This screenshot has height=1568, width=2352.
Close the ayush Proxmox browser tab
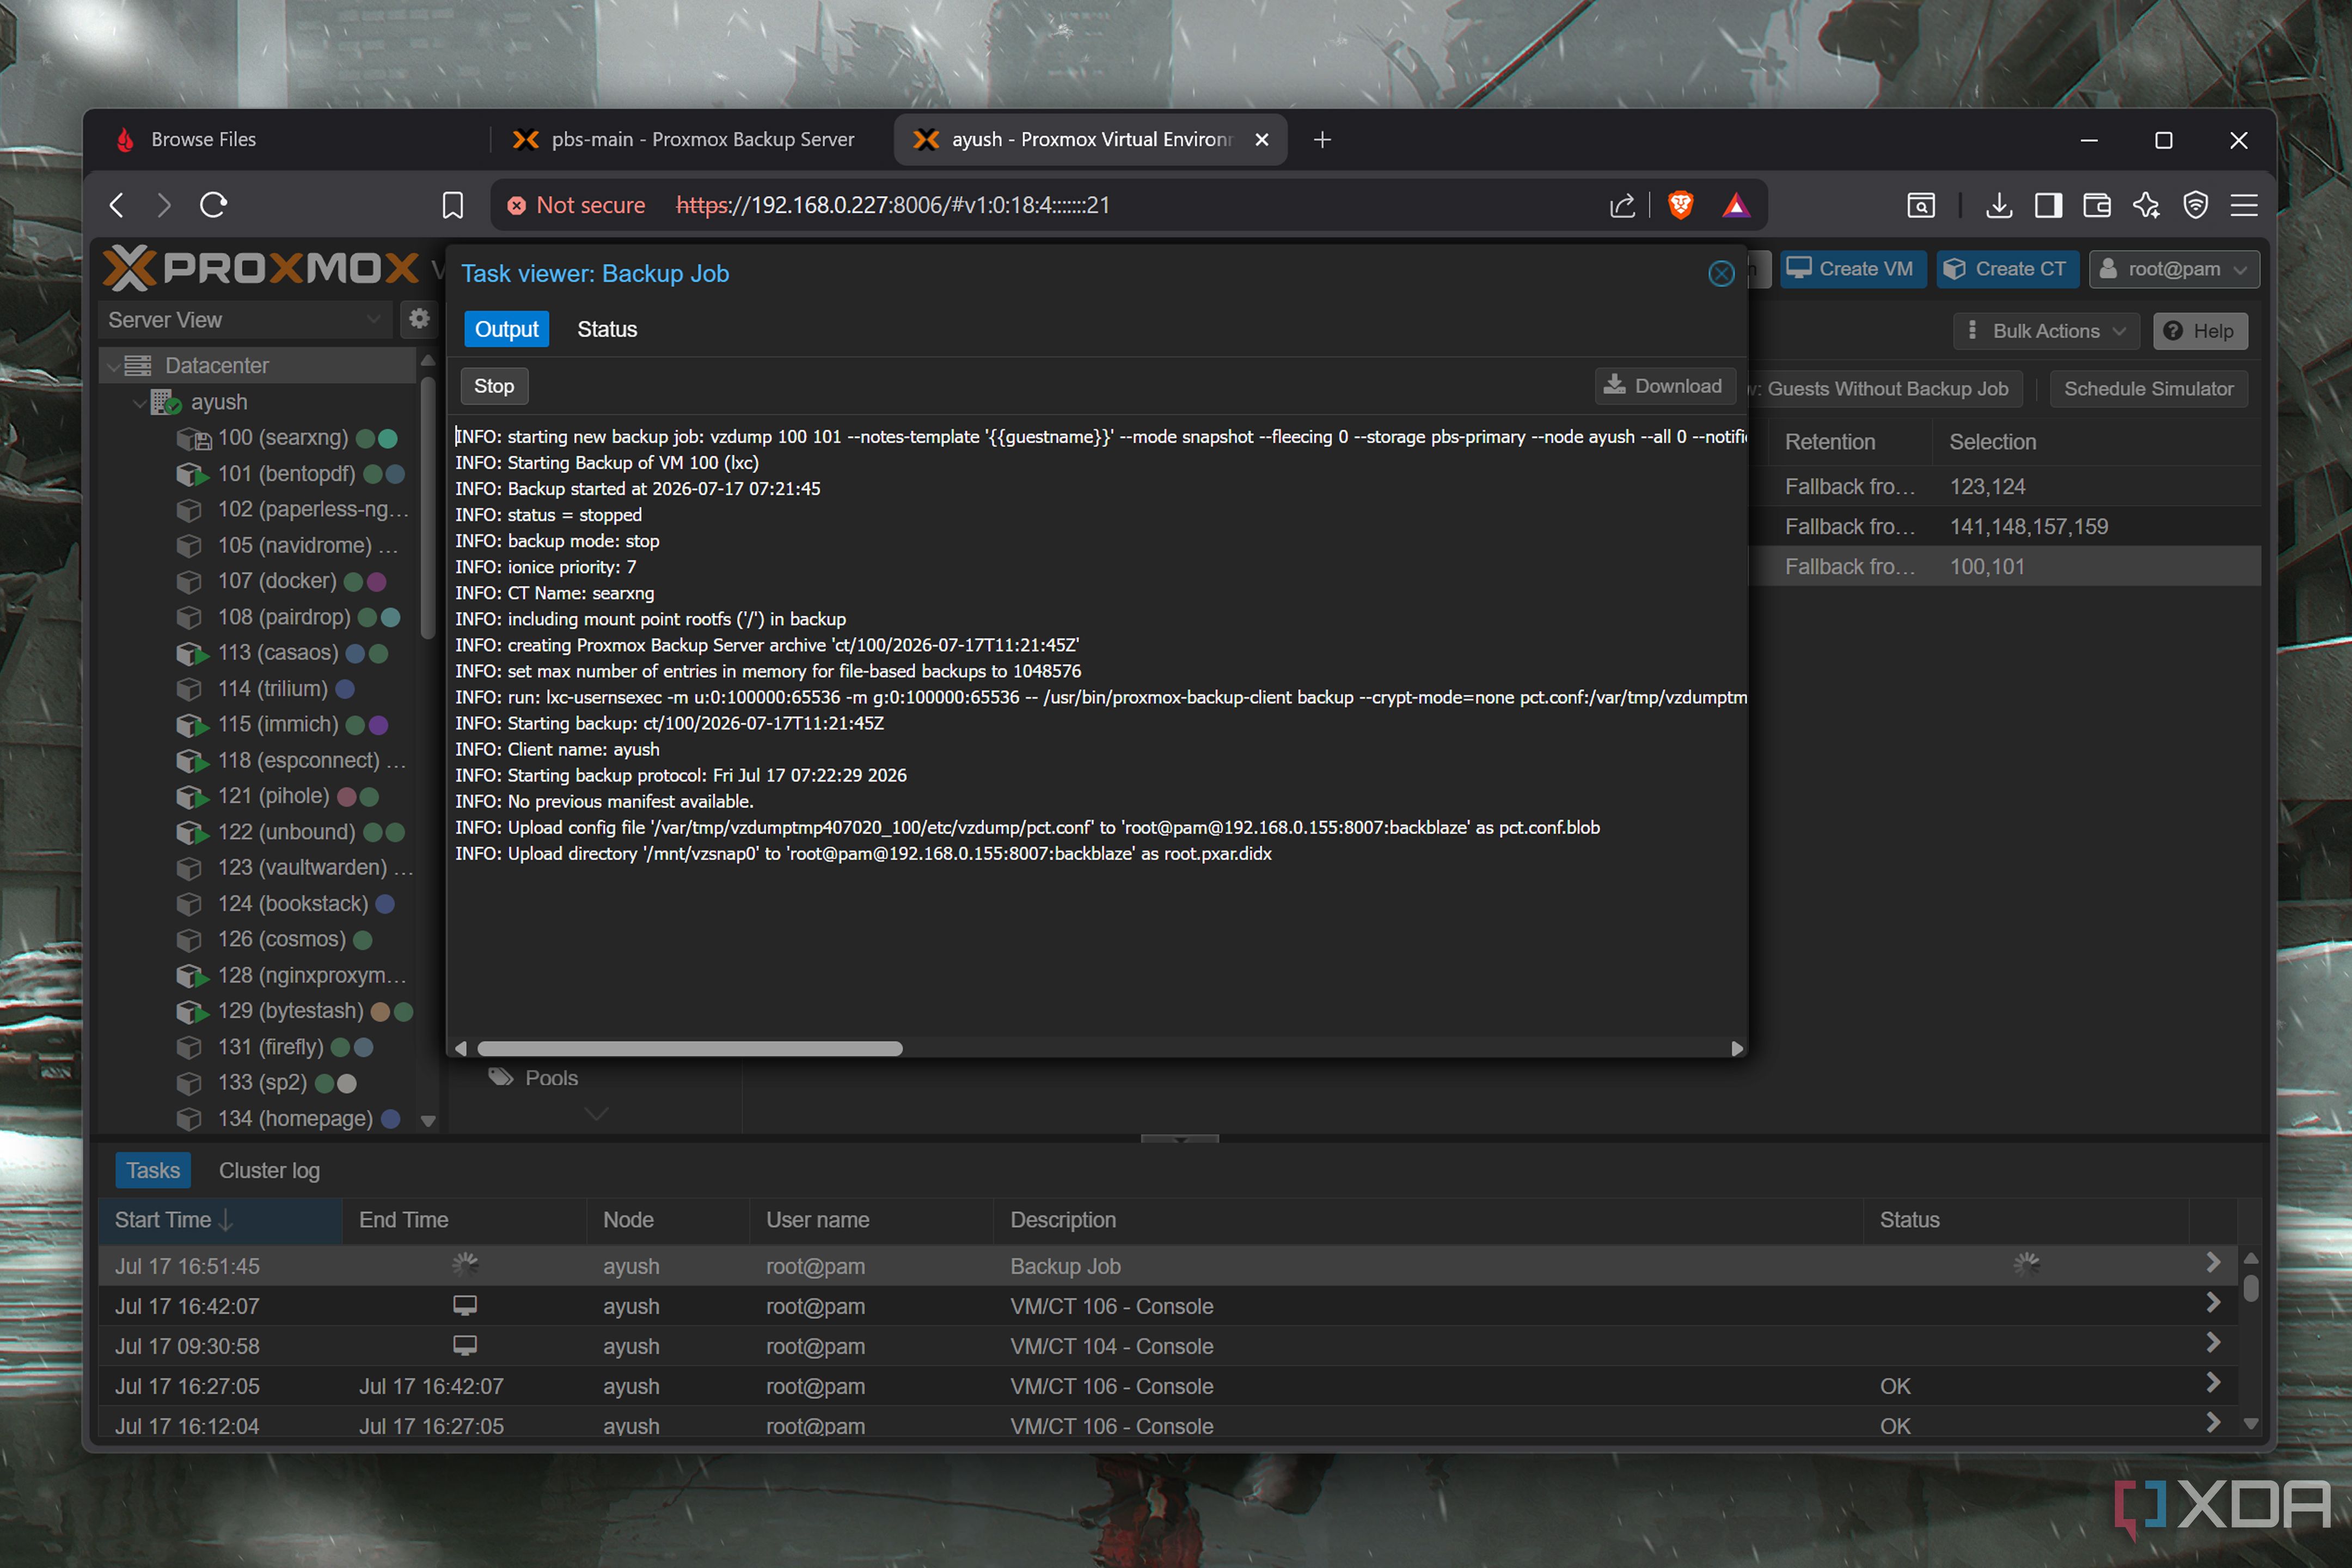coord(1262,140)
